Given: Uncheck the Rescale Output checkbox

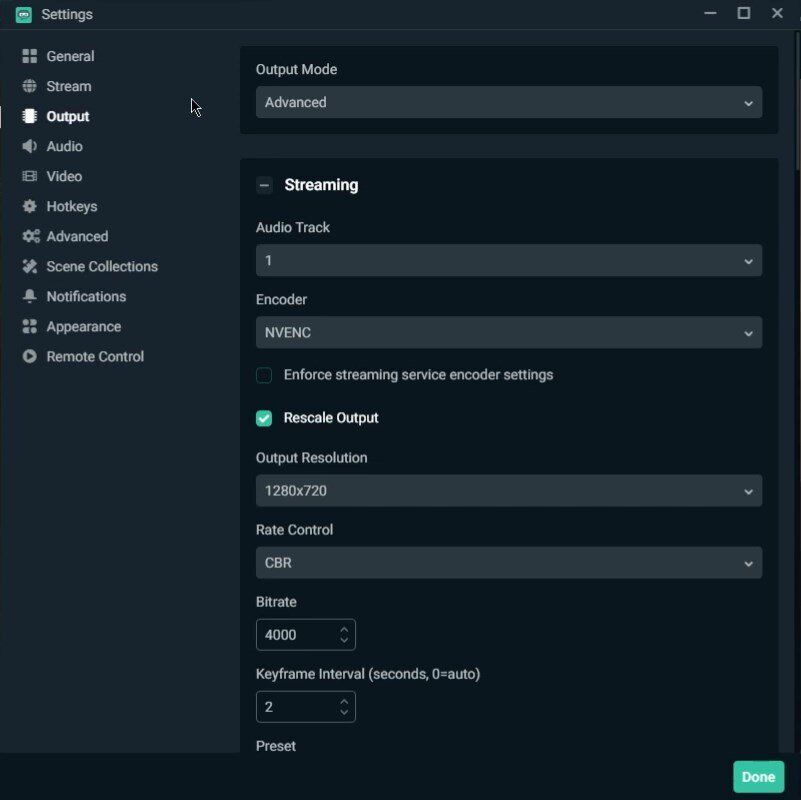Looking at the screenshot, I should click(x=264, y=418).
